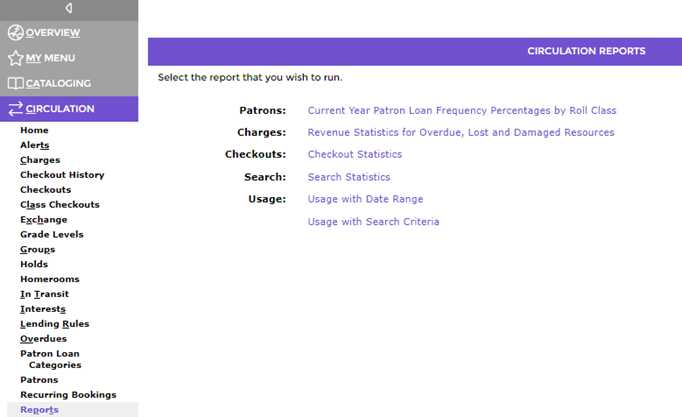This screenshot has height=417, width=682.
Task: Click the 'Checkouts:' row label
Action: pyautogui.click(x=255, y=154)
